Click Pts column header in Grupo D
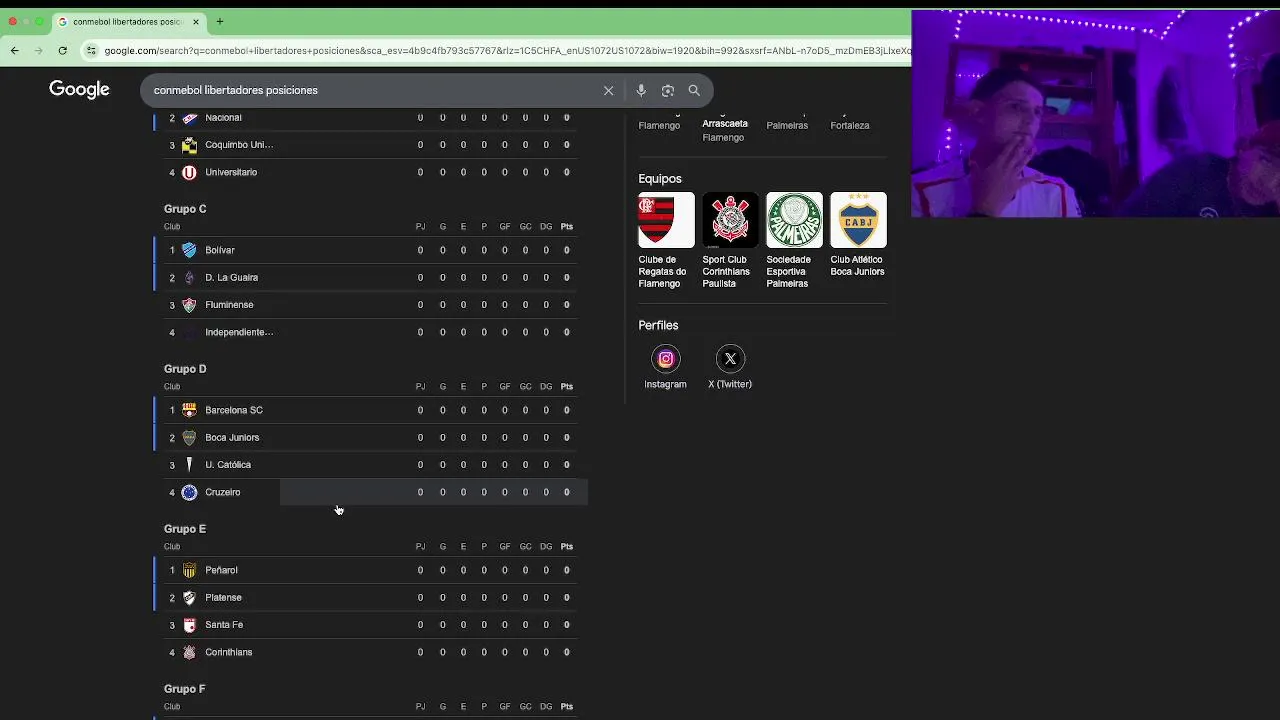1280x720 pixels. [567, 387]
